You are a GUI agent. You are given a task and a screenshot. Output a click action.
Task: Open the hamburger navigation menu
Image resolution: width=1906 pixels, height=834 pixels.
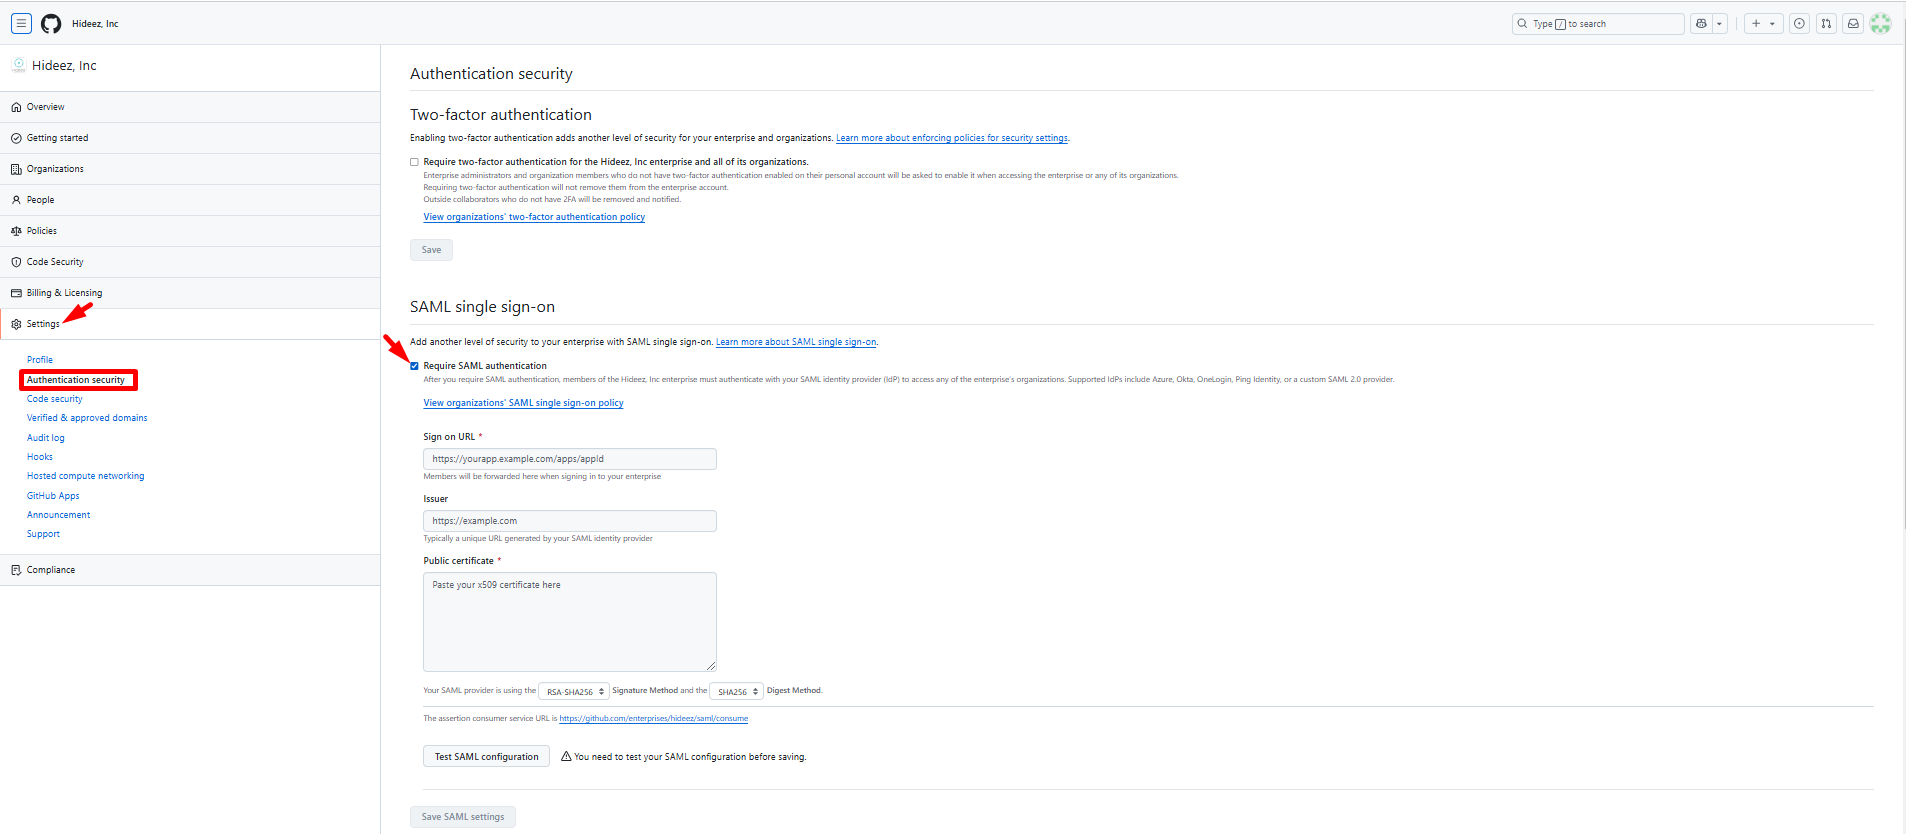21,24
